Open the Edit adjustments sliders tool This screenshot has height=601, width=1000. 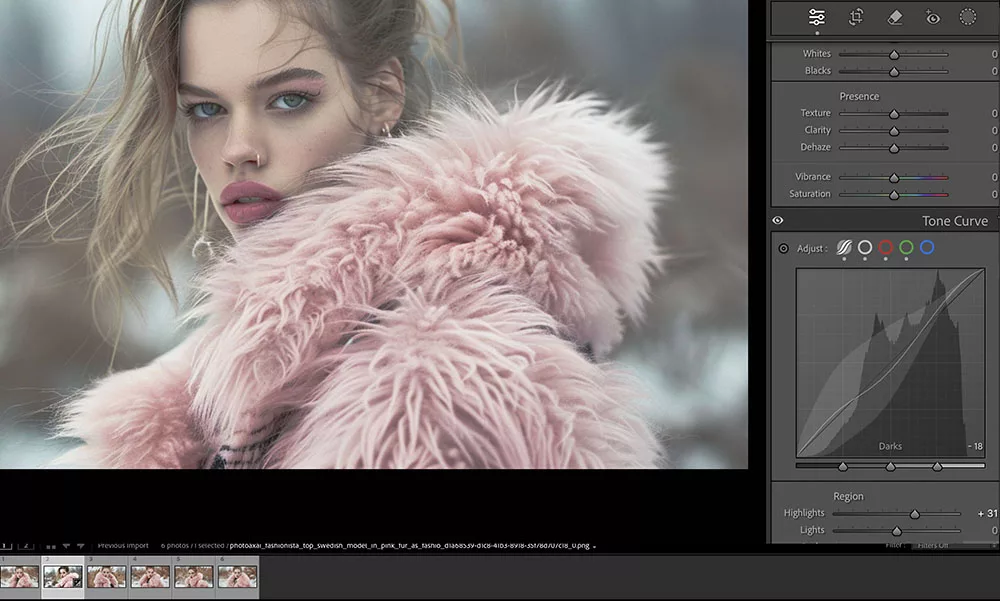coord(816,17)
